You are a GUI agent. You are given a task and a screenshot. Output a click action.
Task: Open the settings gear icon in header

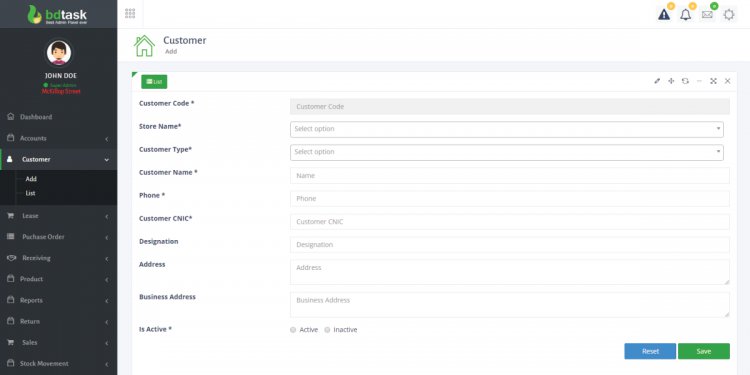coord(728,14)
